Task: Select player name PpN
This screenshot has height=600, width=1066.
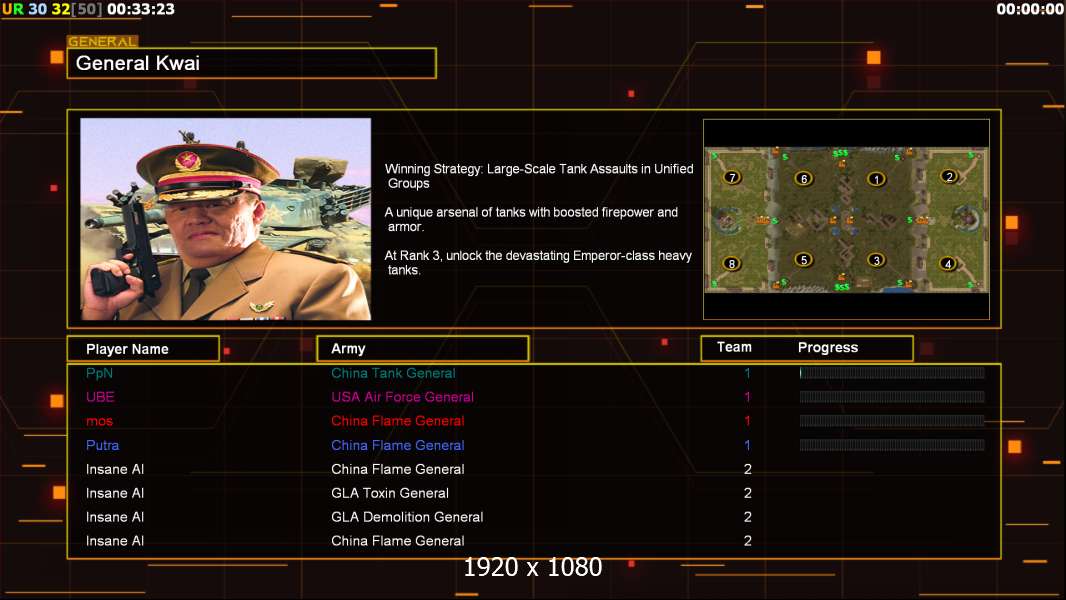Action: pyautogui.click(x=99, y=373)
